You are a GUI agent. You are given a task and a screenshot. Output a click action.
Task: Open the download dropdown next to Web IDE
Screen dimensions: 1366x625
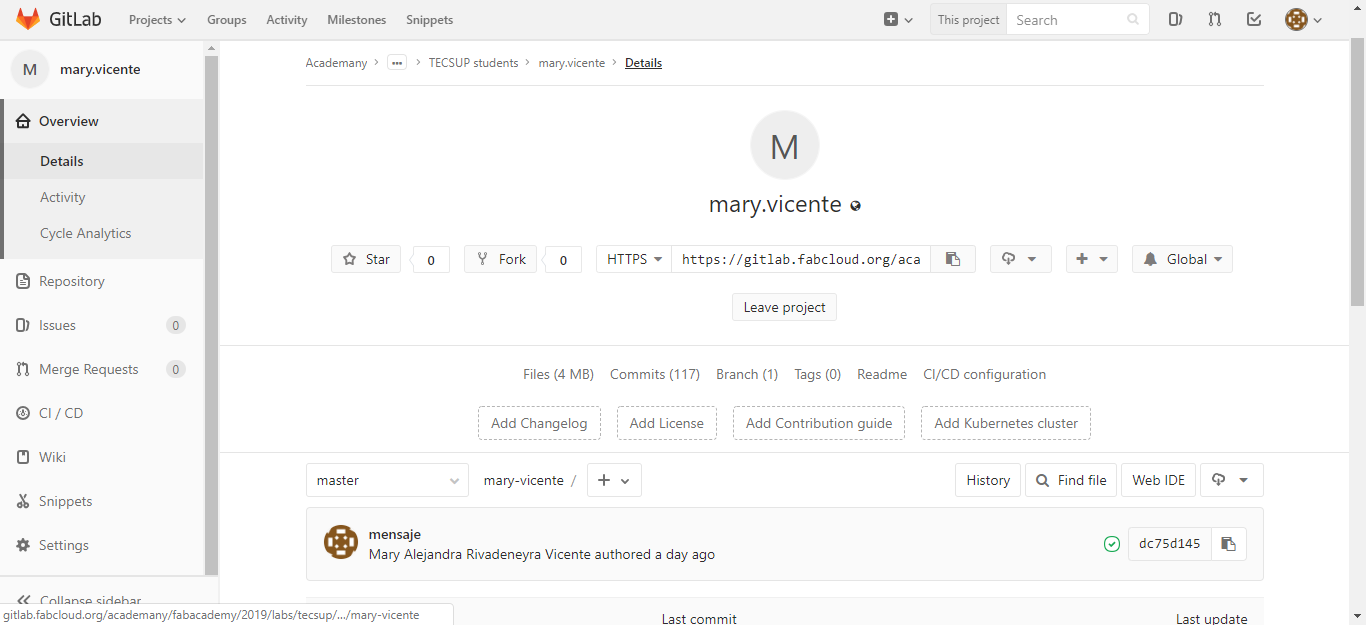coord(1231,480)
